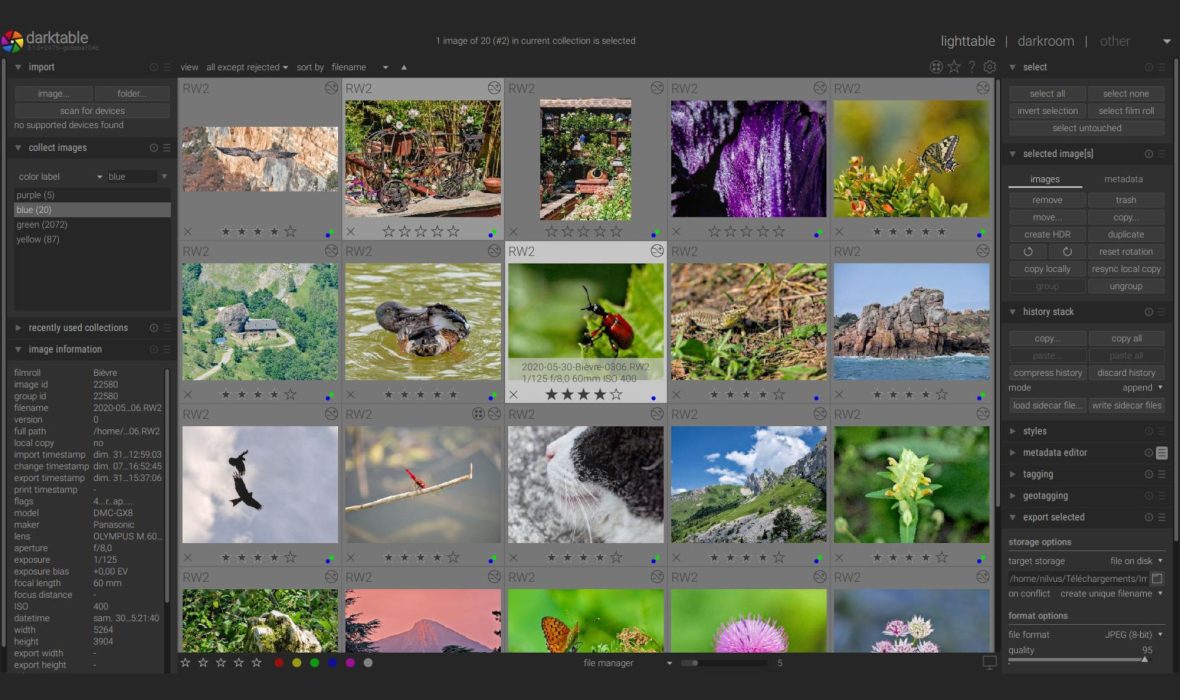Toggle the green color label in bottom bar
Image resolution: width=1180 pixels, height=700 pixels.
coord(315,662)
